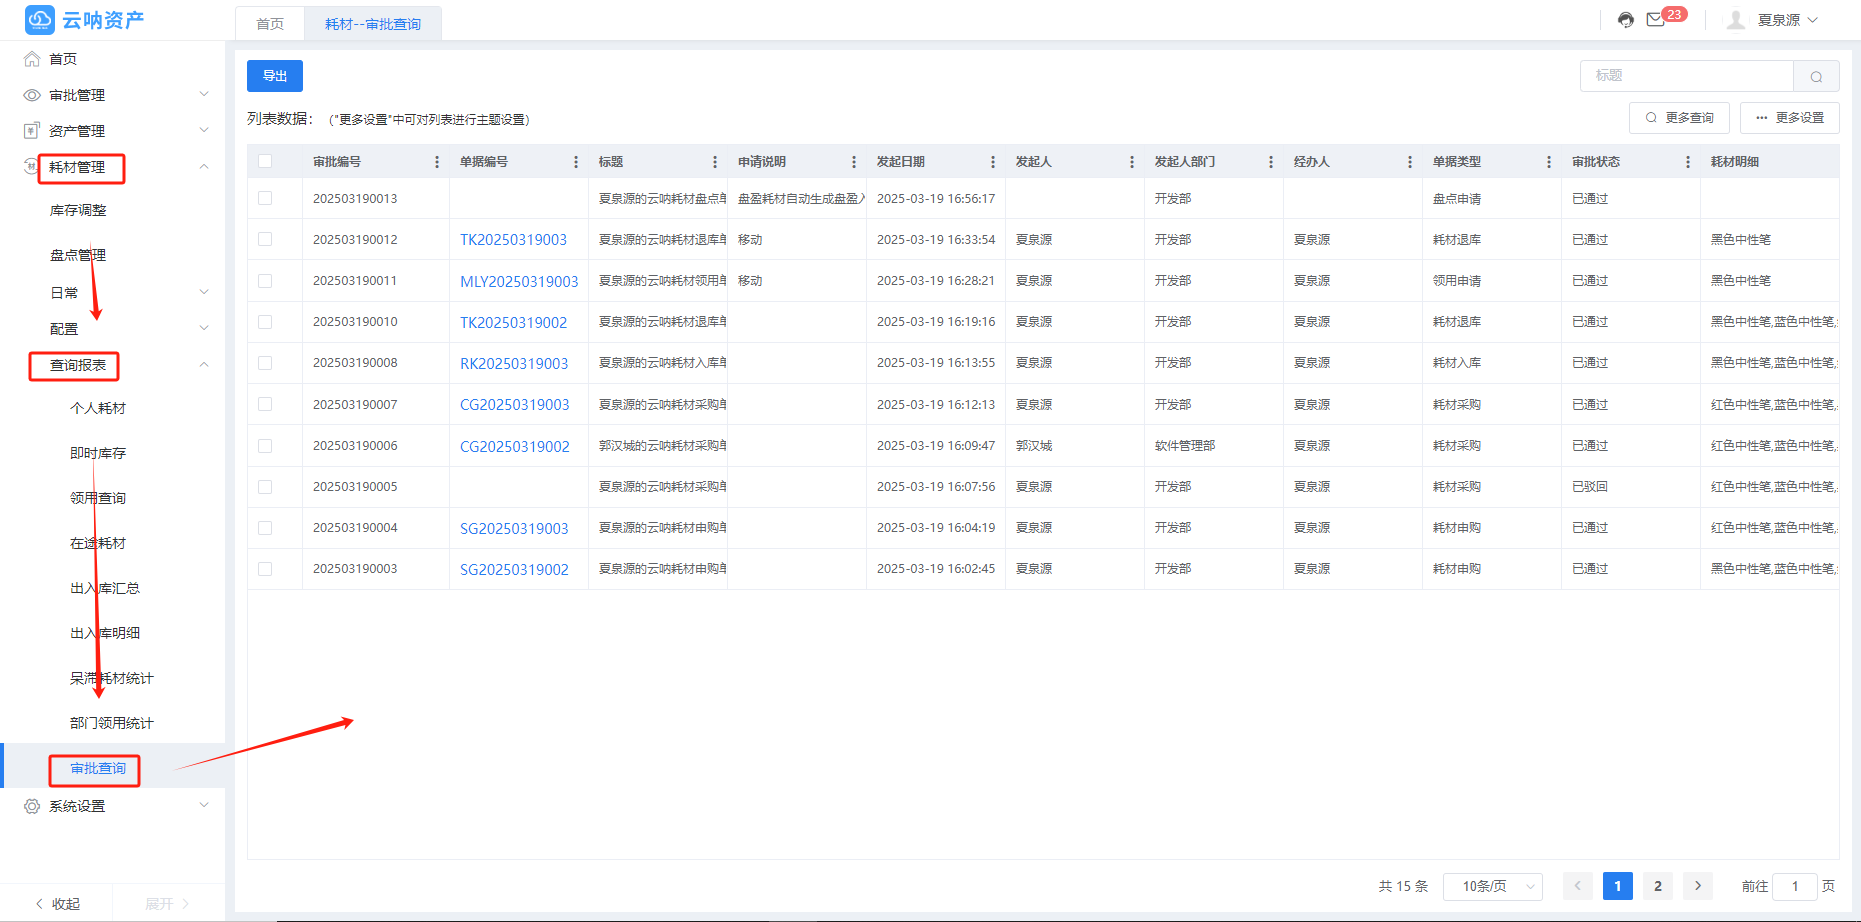Viewport: 1861px width, 922px height.
Task: Open document link TK20250319003
Action: (513, 240)
